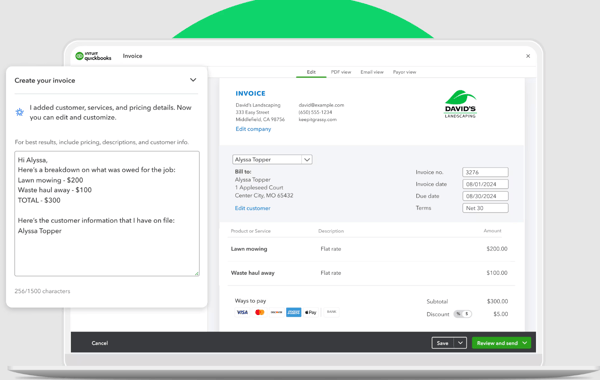This screenshot has width=600, height=380.
Task: Click the Mastercard payment icon
Action: [x=259, y=312]
